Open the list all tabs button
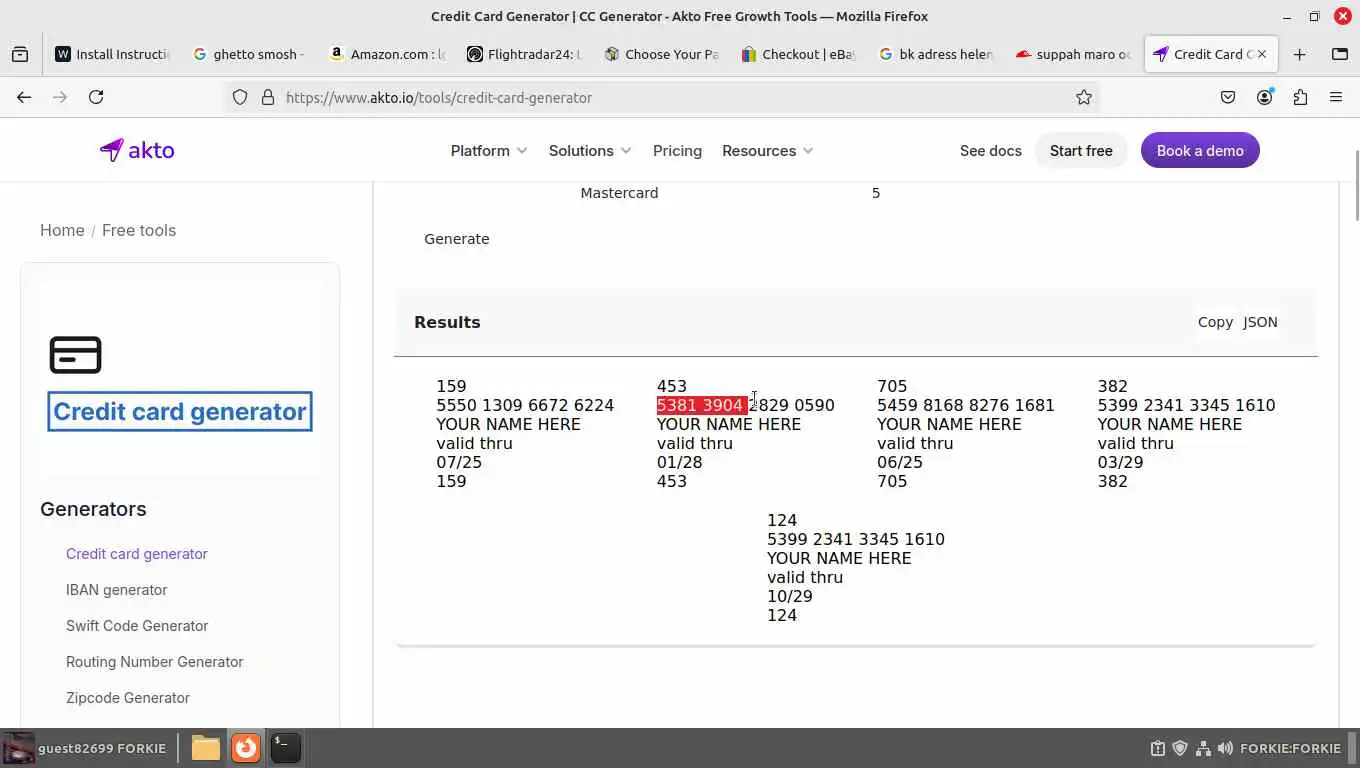Screen dimensions: 1360x768 point(1340,54)
